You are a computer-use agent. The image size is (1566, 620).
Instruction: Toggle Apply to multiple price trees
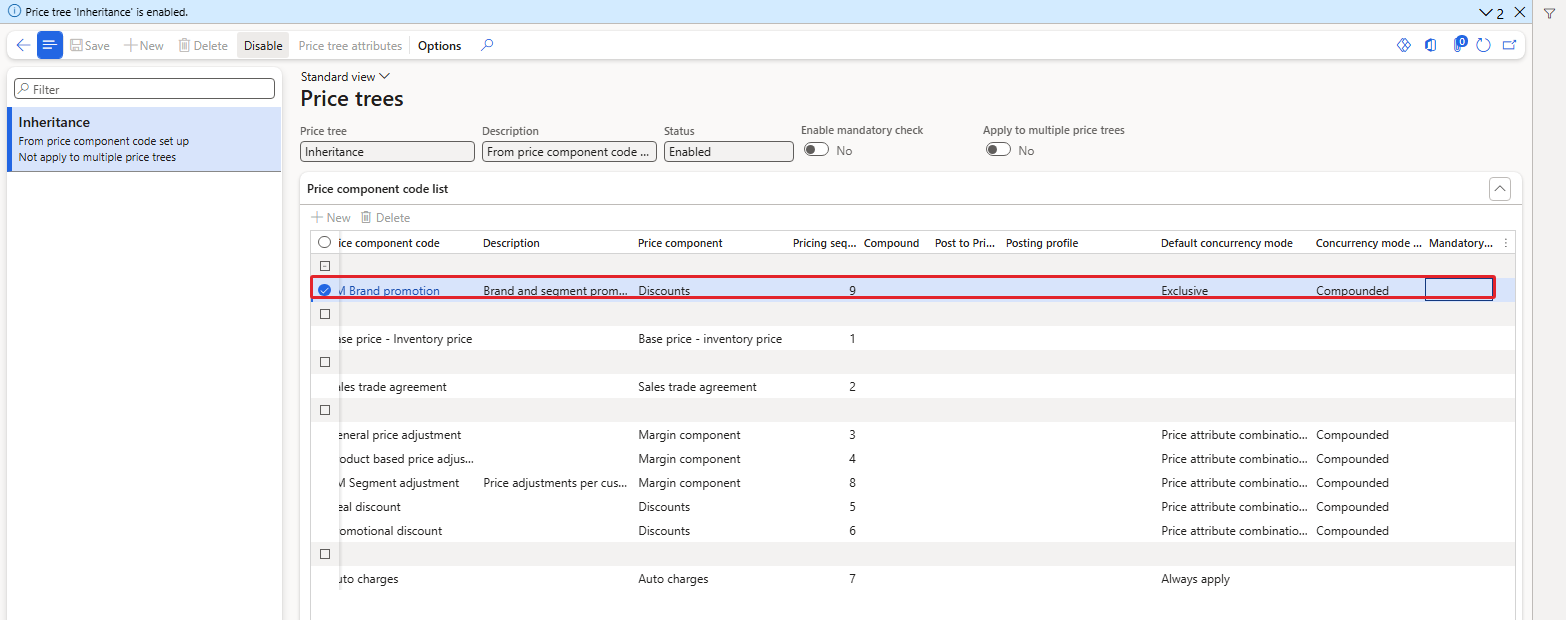[x=998, y=150]
